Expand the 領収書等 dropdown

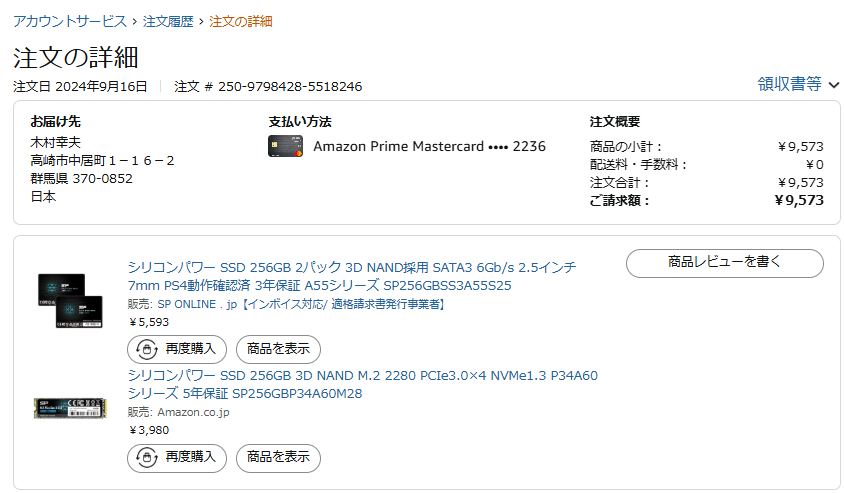pos(790,85)
